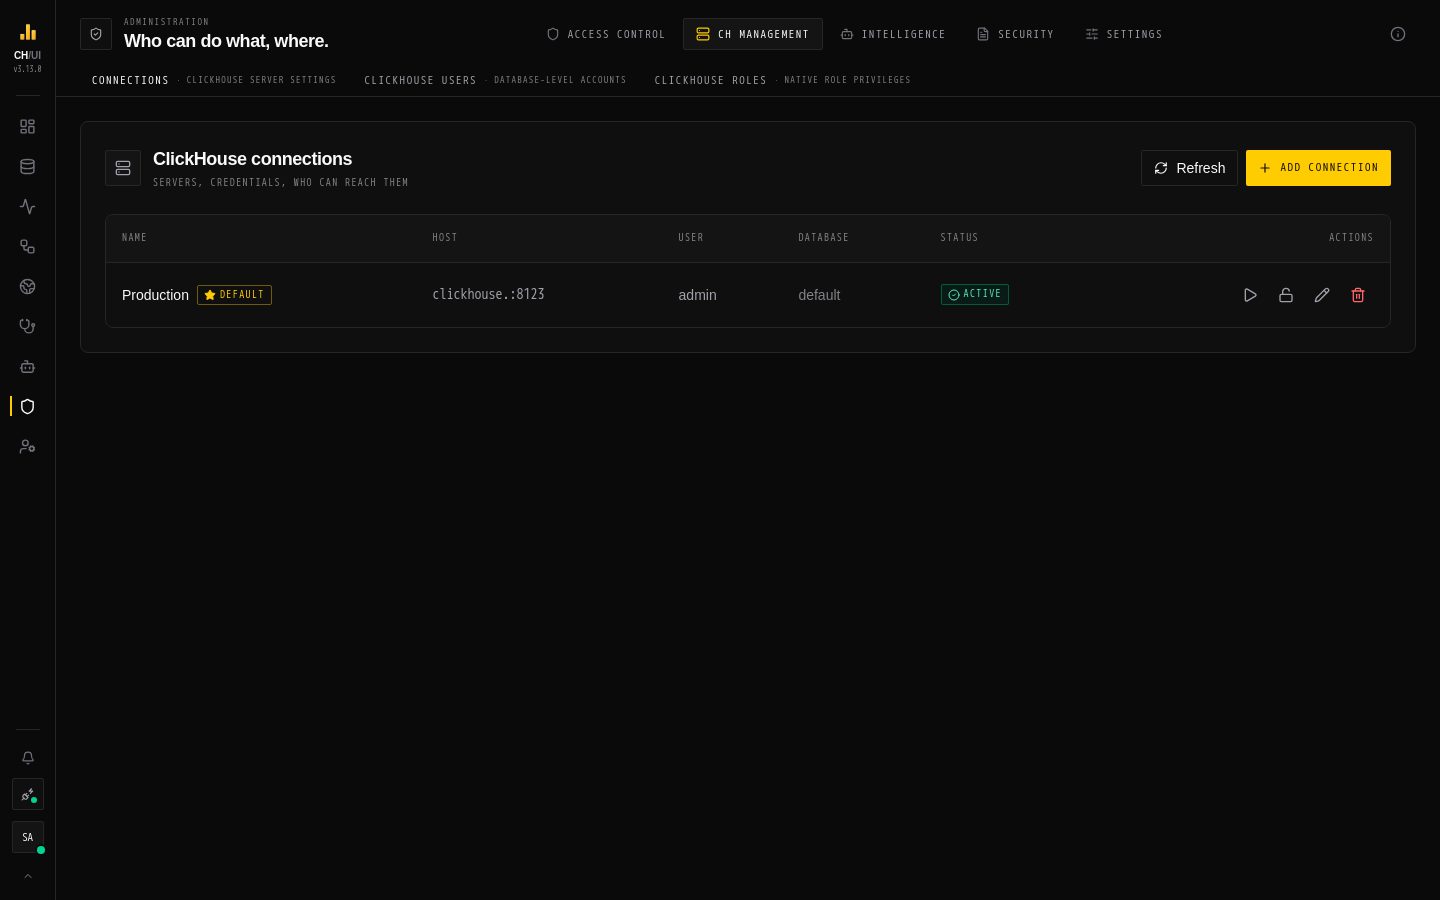The image size is (1440, 900).
Task: Open the dashboard grid icon in sidebar
Action: coord(27,127)
